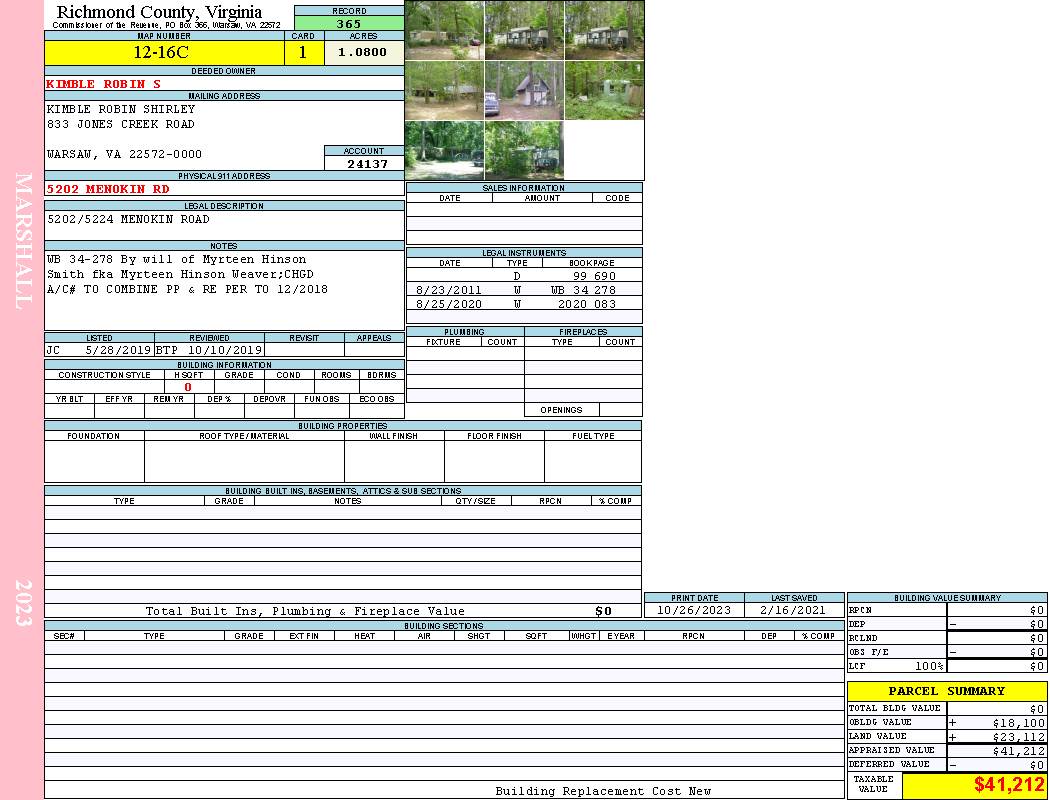Click the green record number 365
This screenshot has height=800, width=1050.
(x=349, y=24)
